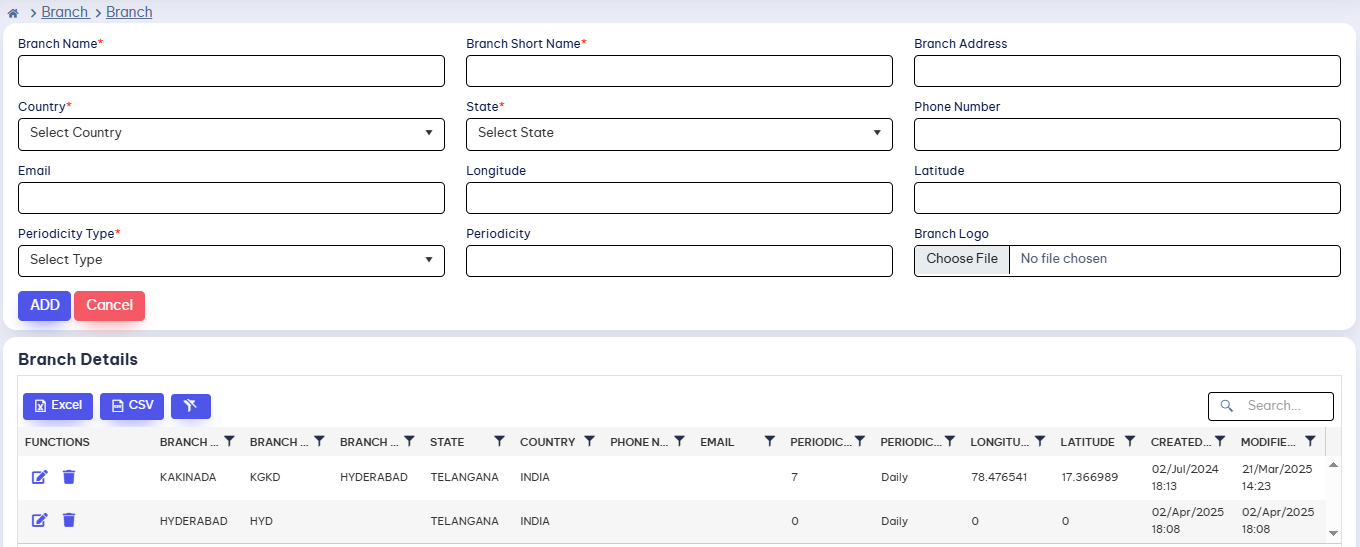Screen dimensions: 1360x547
Task: Click Choose File for Branch Logo
Action: (x=961, y=259)
